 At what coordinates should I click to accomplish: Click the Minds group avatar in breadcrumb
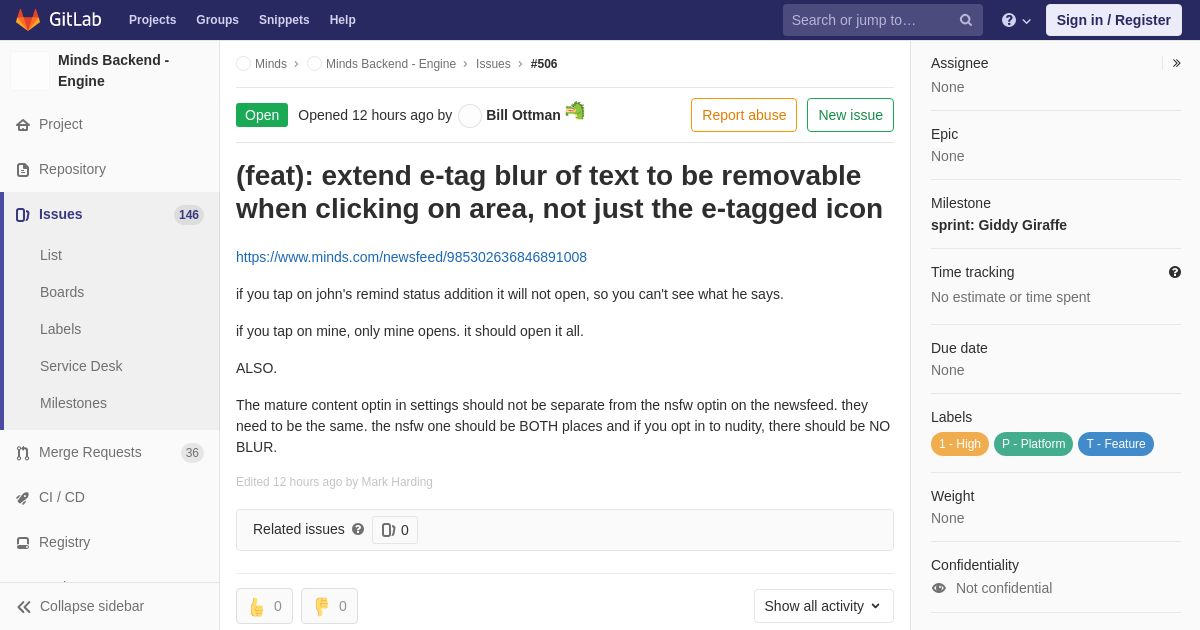(x=243, y=64)
